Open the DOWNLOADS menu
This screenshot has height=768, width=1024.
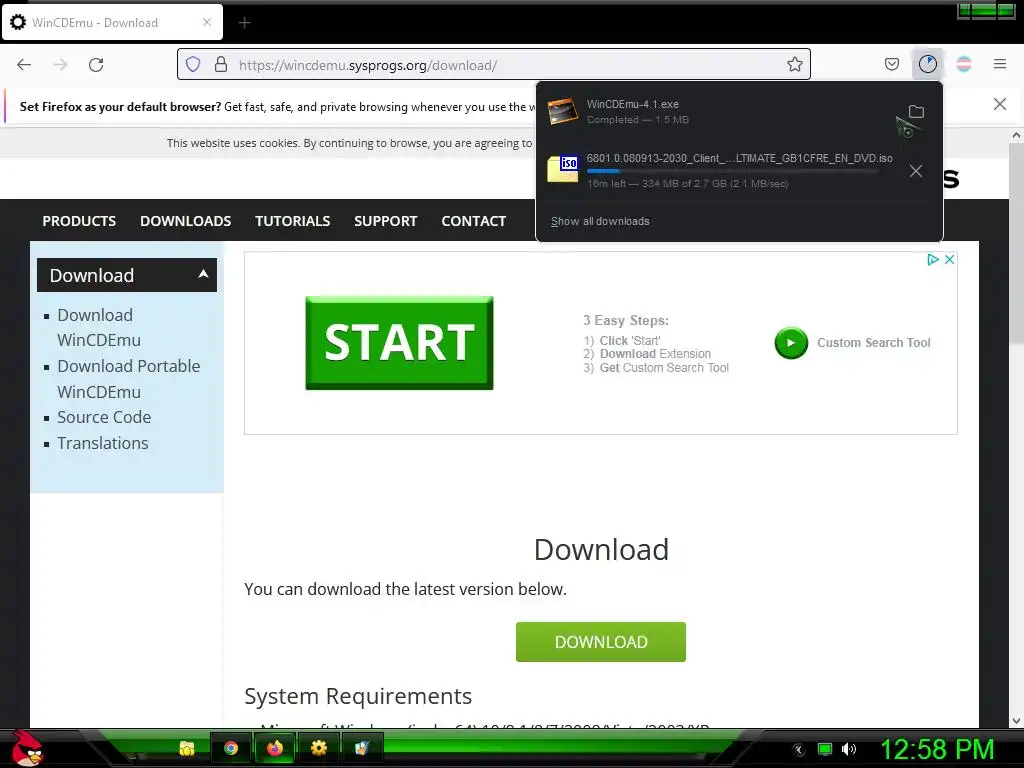click(x=185, y=221)
